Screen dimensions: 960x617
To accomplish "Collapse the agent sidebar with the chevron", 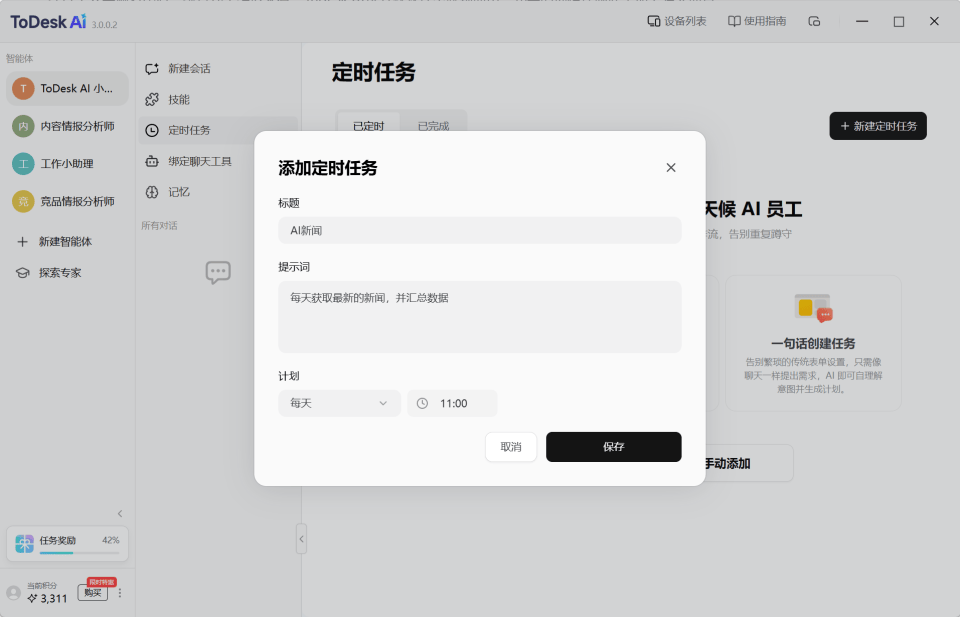I will tap(120, 514).
